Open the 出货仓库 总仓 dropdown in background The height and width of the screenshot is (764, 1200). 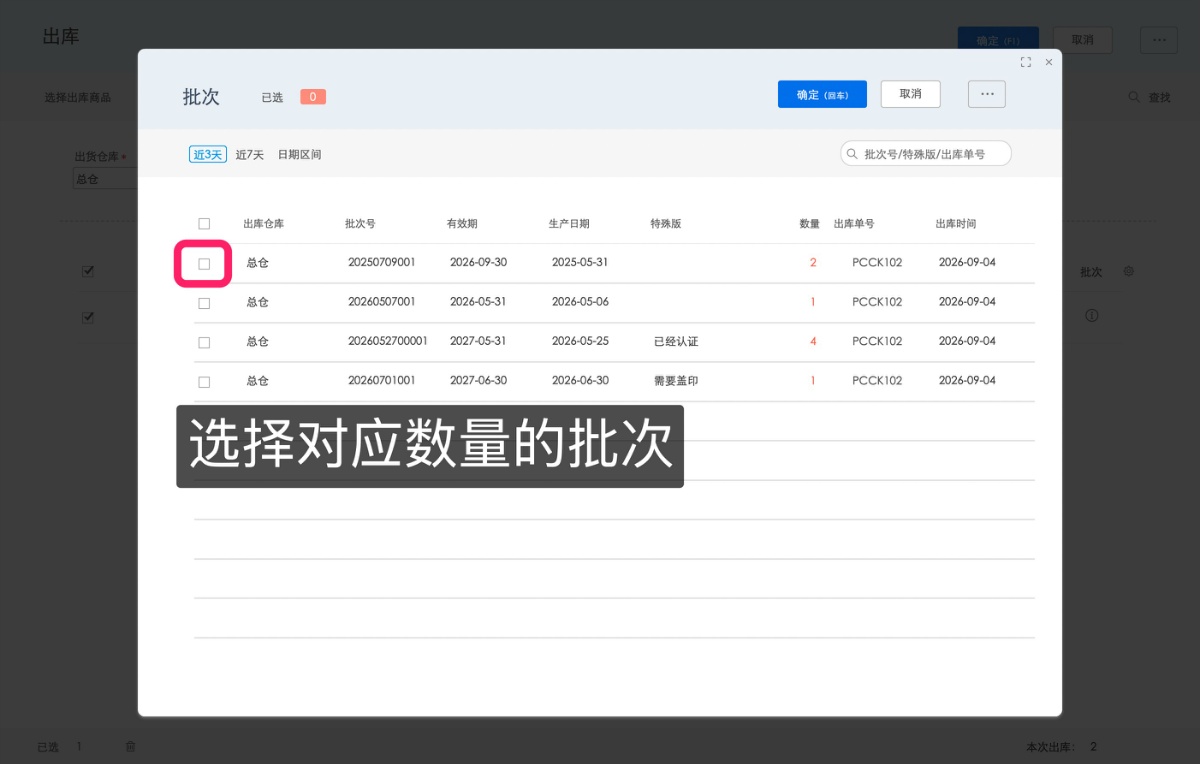coord(105,179)
